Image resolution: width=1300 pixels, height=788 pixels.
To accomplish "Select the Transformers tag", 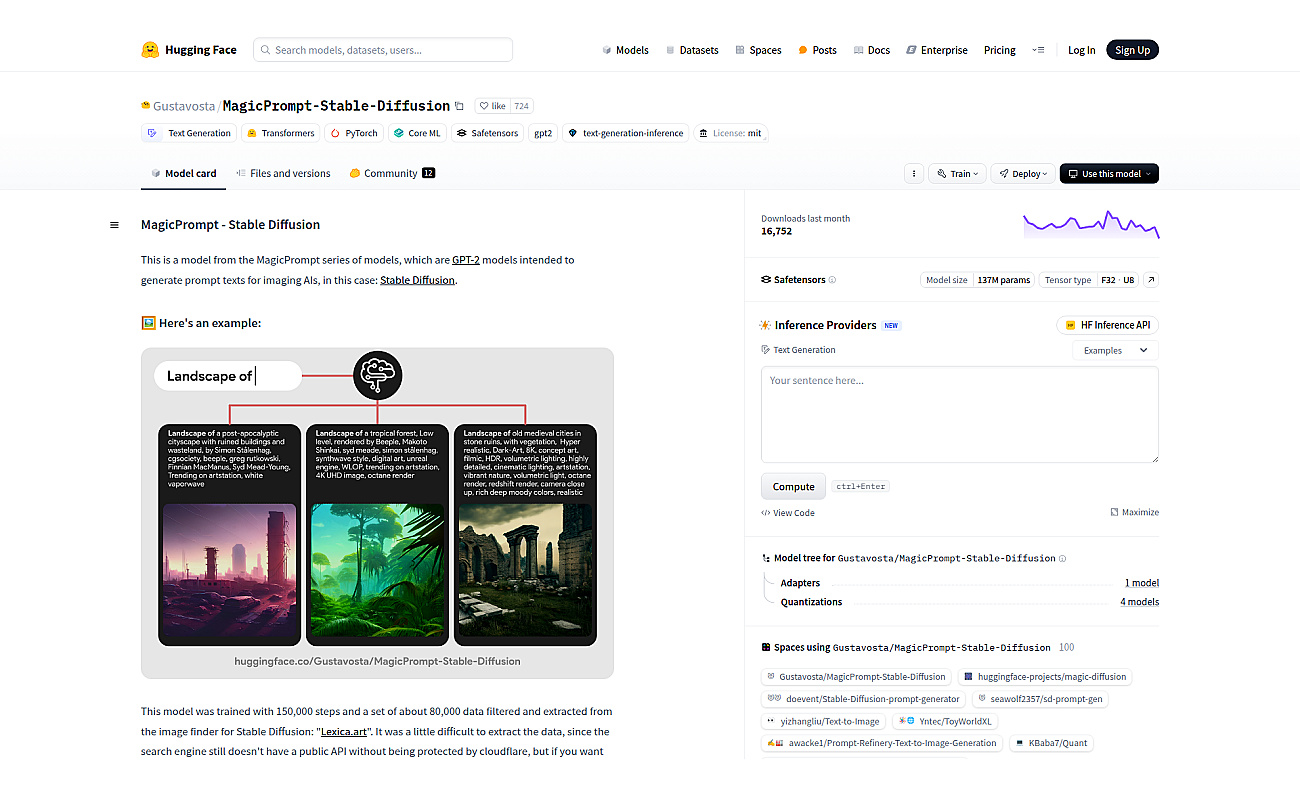I will 281,133.
